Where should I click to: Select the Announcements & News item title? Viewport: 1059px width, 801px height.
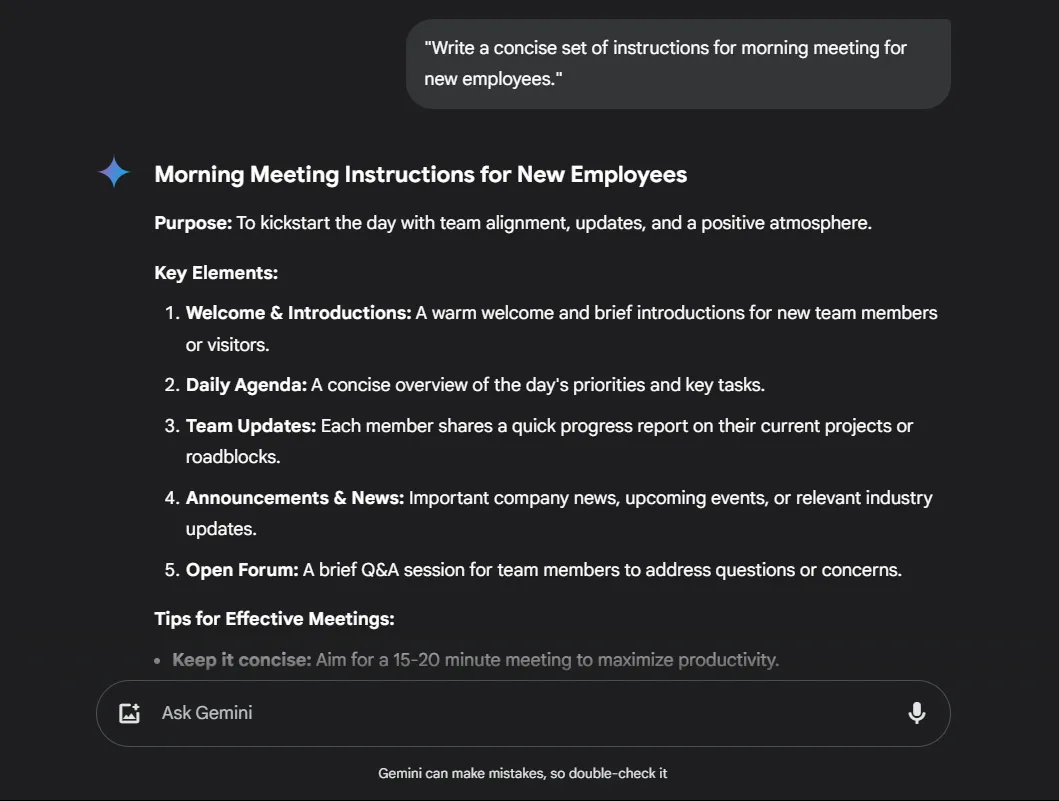tap(294, 498)
